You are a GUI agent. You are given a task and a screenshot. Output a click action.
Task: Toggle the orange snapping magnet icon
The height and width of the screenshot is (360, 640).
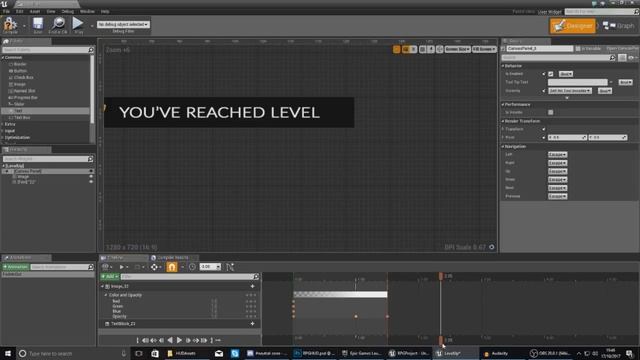(172, 267)
